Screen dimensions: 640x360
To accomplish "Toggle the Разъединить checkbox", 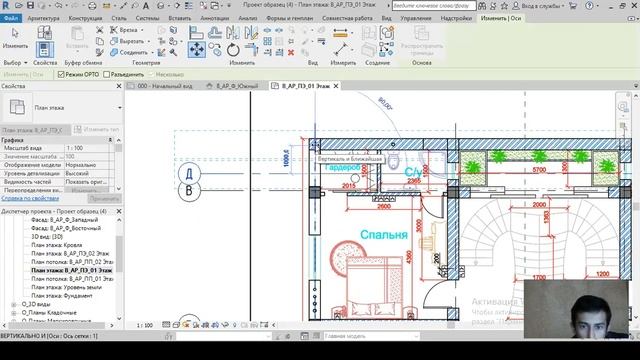I will point(107,74).
